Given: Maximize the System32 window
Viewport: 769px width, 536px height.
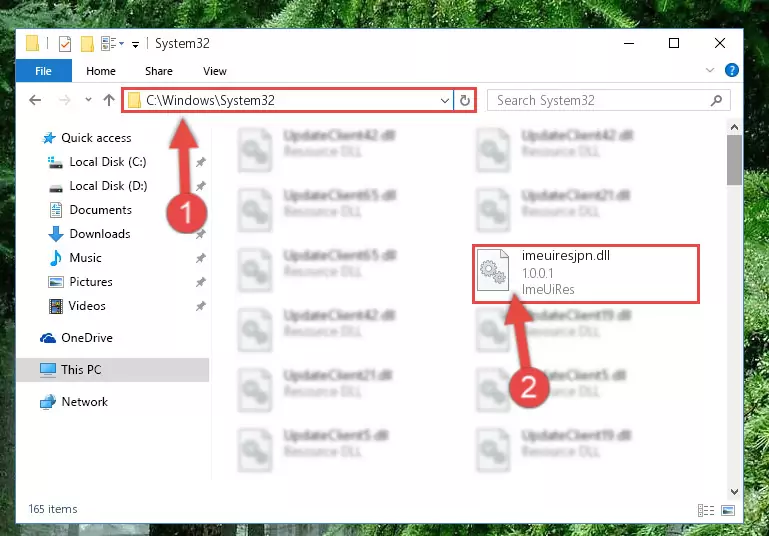Looking at the screenshot, I should tap(674, 44).
